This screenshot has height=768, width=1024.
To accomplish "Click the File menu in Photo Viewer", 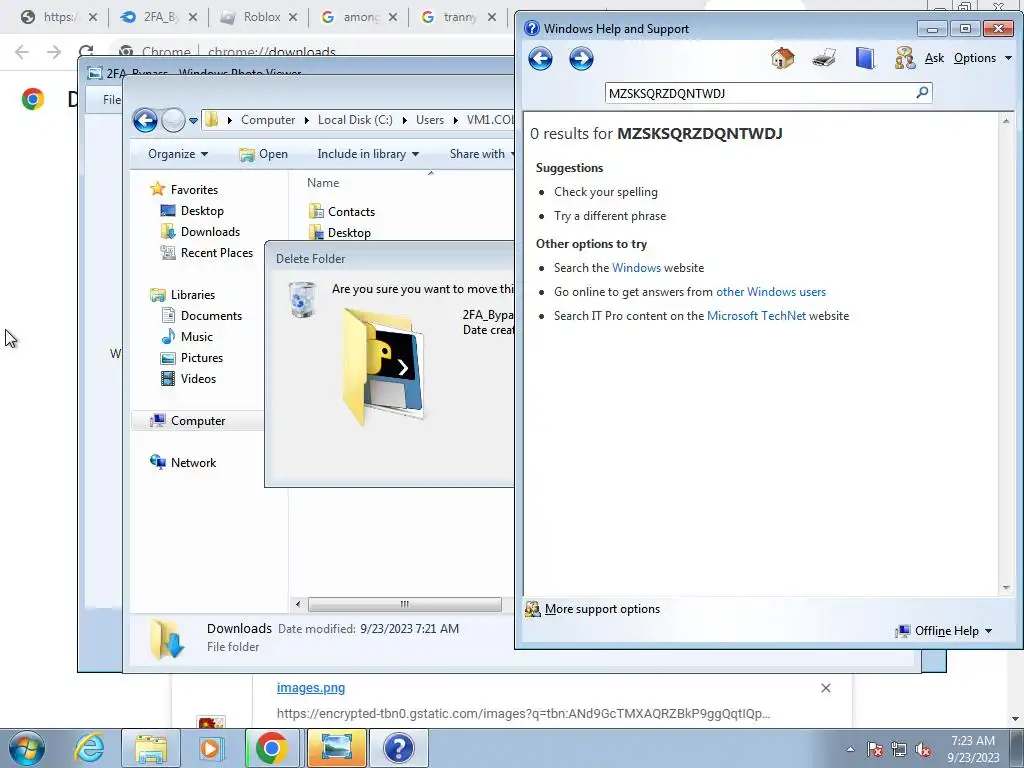I will [x=112, y=100].
